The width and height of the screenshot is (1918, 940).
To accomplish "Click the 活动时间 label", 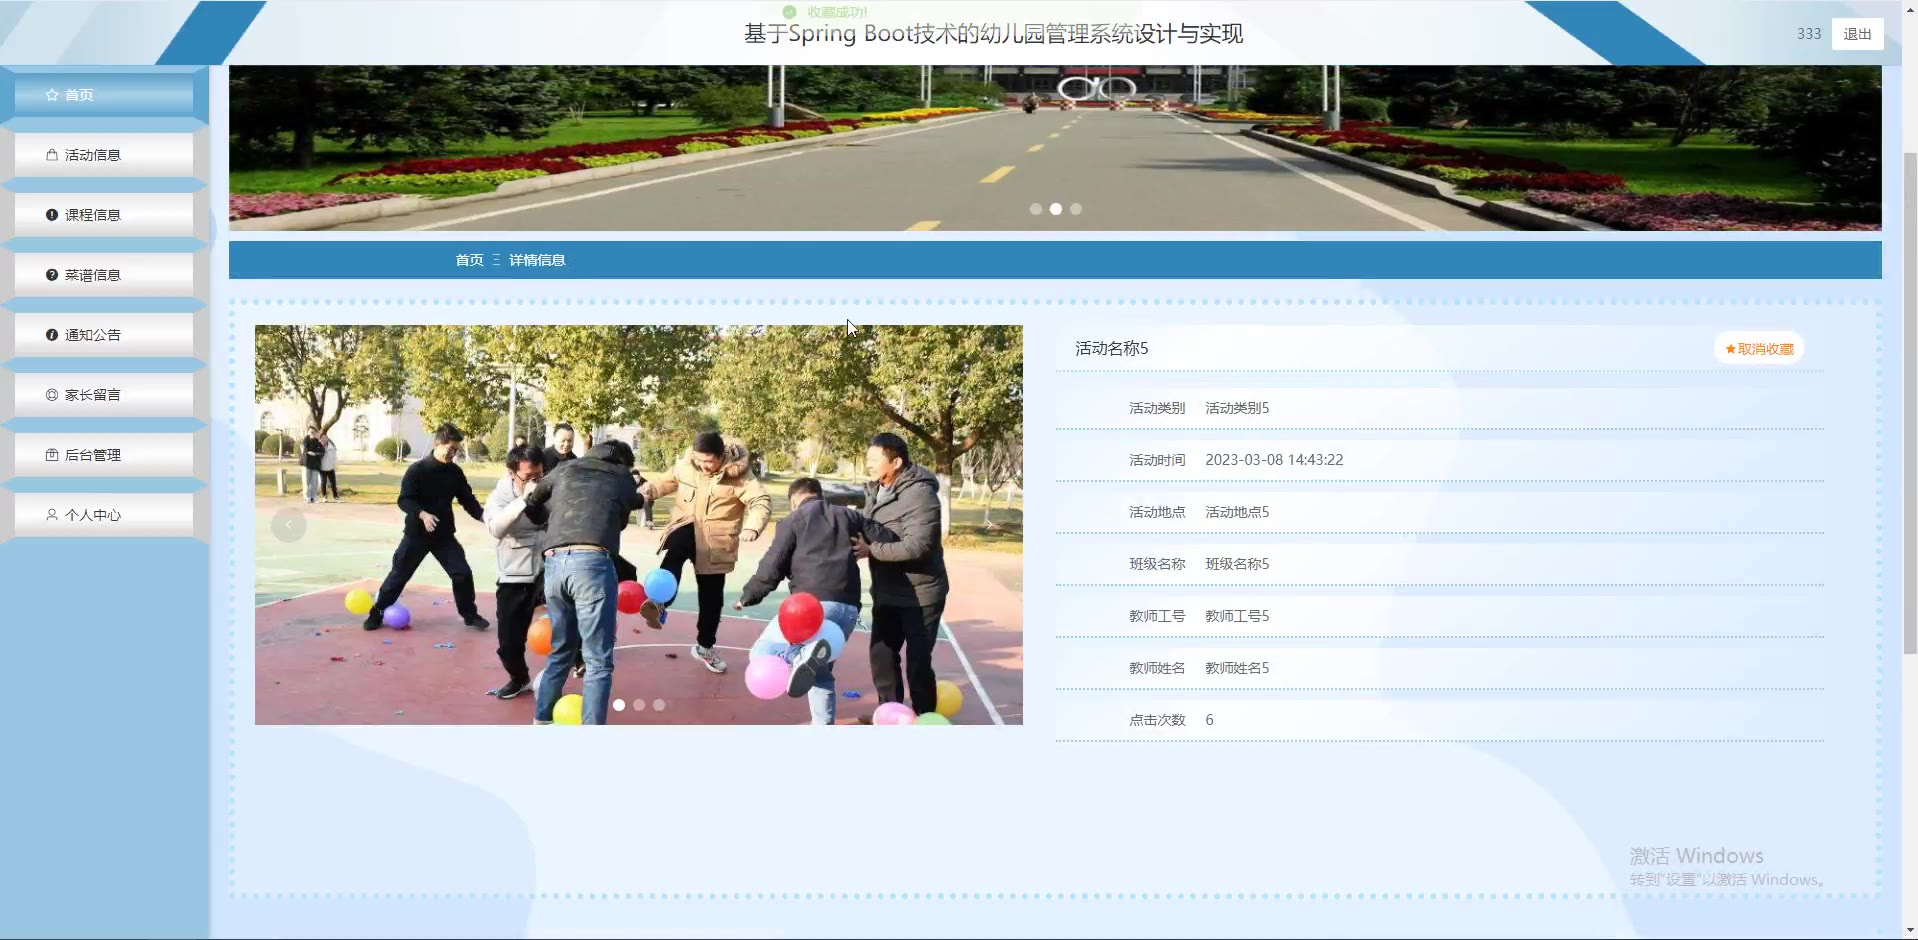I will click(1157, 460).
